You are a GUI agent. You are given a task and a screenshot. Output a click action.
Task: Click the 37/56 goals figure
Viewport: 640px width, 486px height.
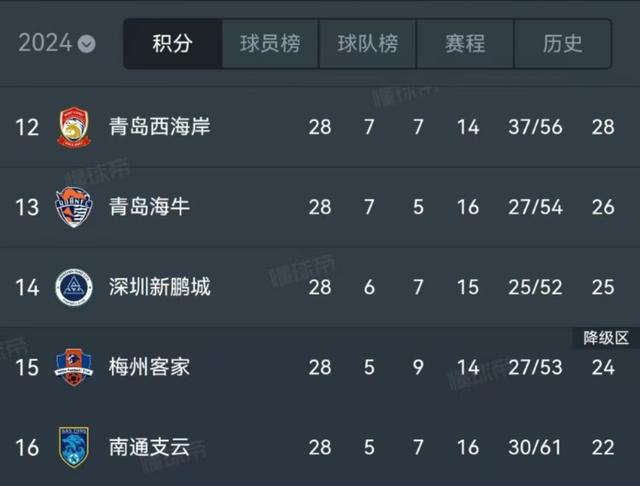[x=535, y=127]
